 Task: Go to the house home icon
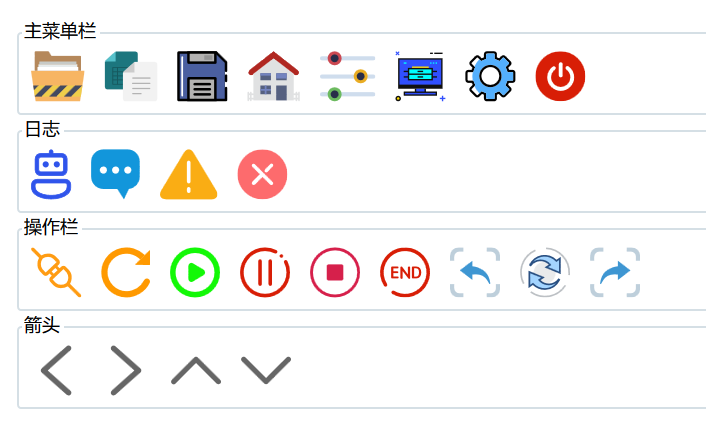click(273, 76)
